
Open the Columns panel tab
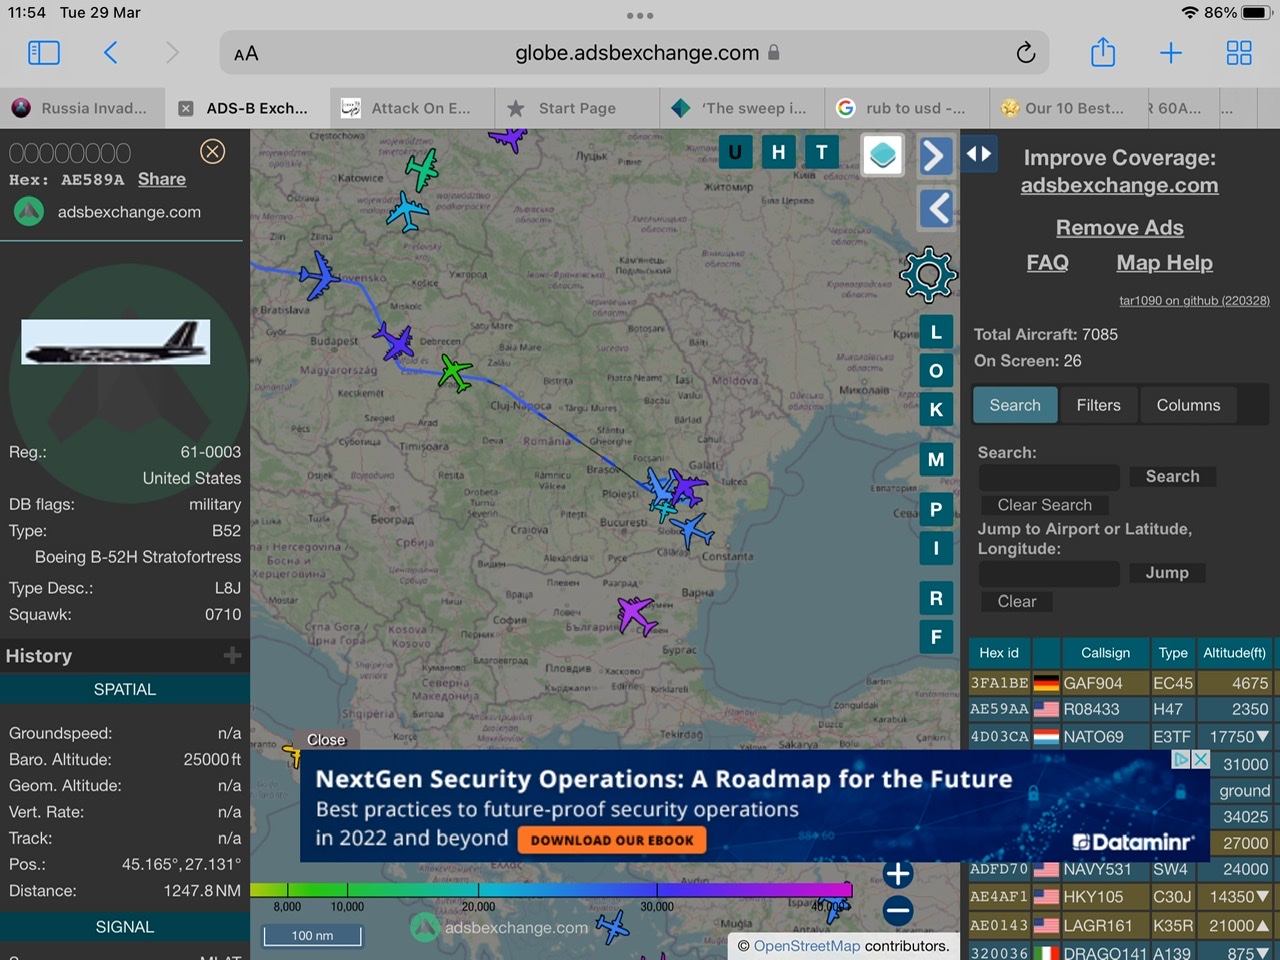coord(1188,405)
